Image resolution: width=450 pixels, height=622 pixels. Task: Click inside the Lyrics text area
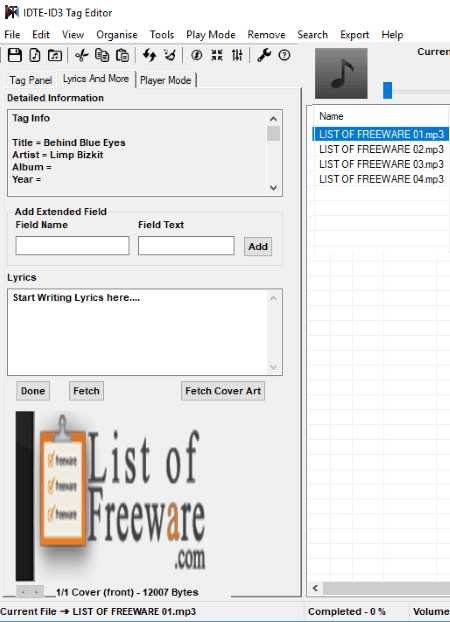[139, 332]
